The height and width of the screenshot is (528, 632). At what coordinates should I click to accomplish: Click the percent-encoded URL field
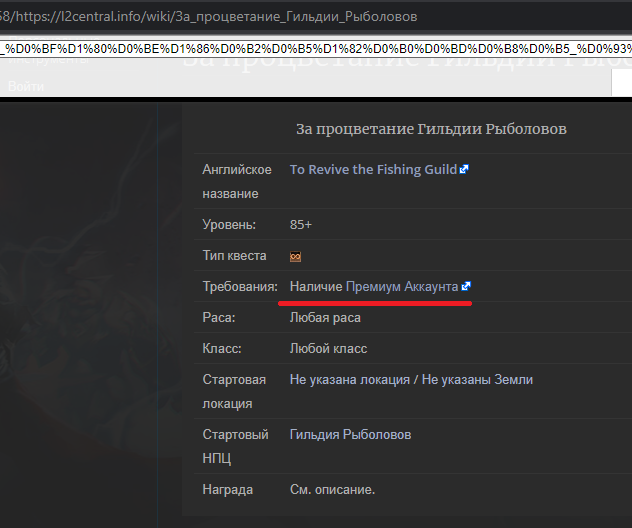coord(316,49)
